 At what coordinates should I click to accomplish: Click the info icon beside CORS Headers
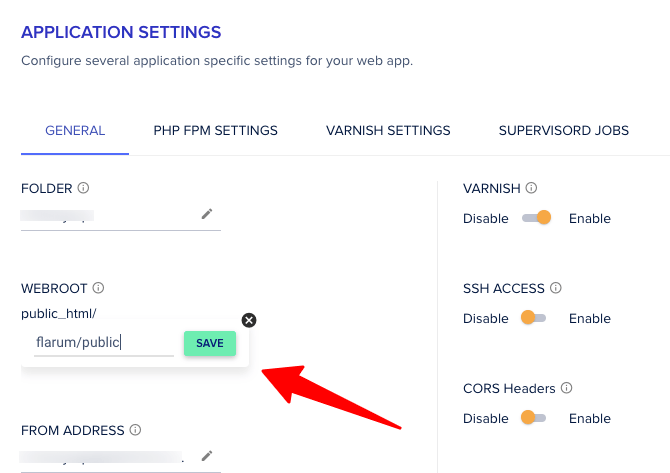click(x=566, y=388)
